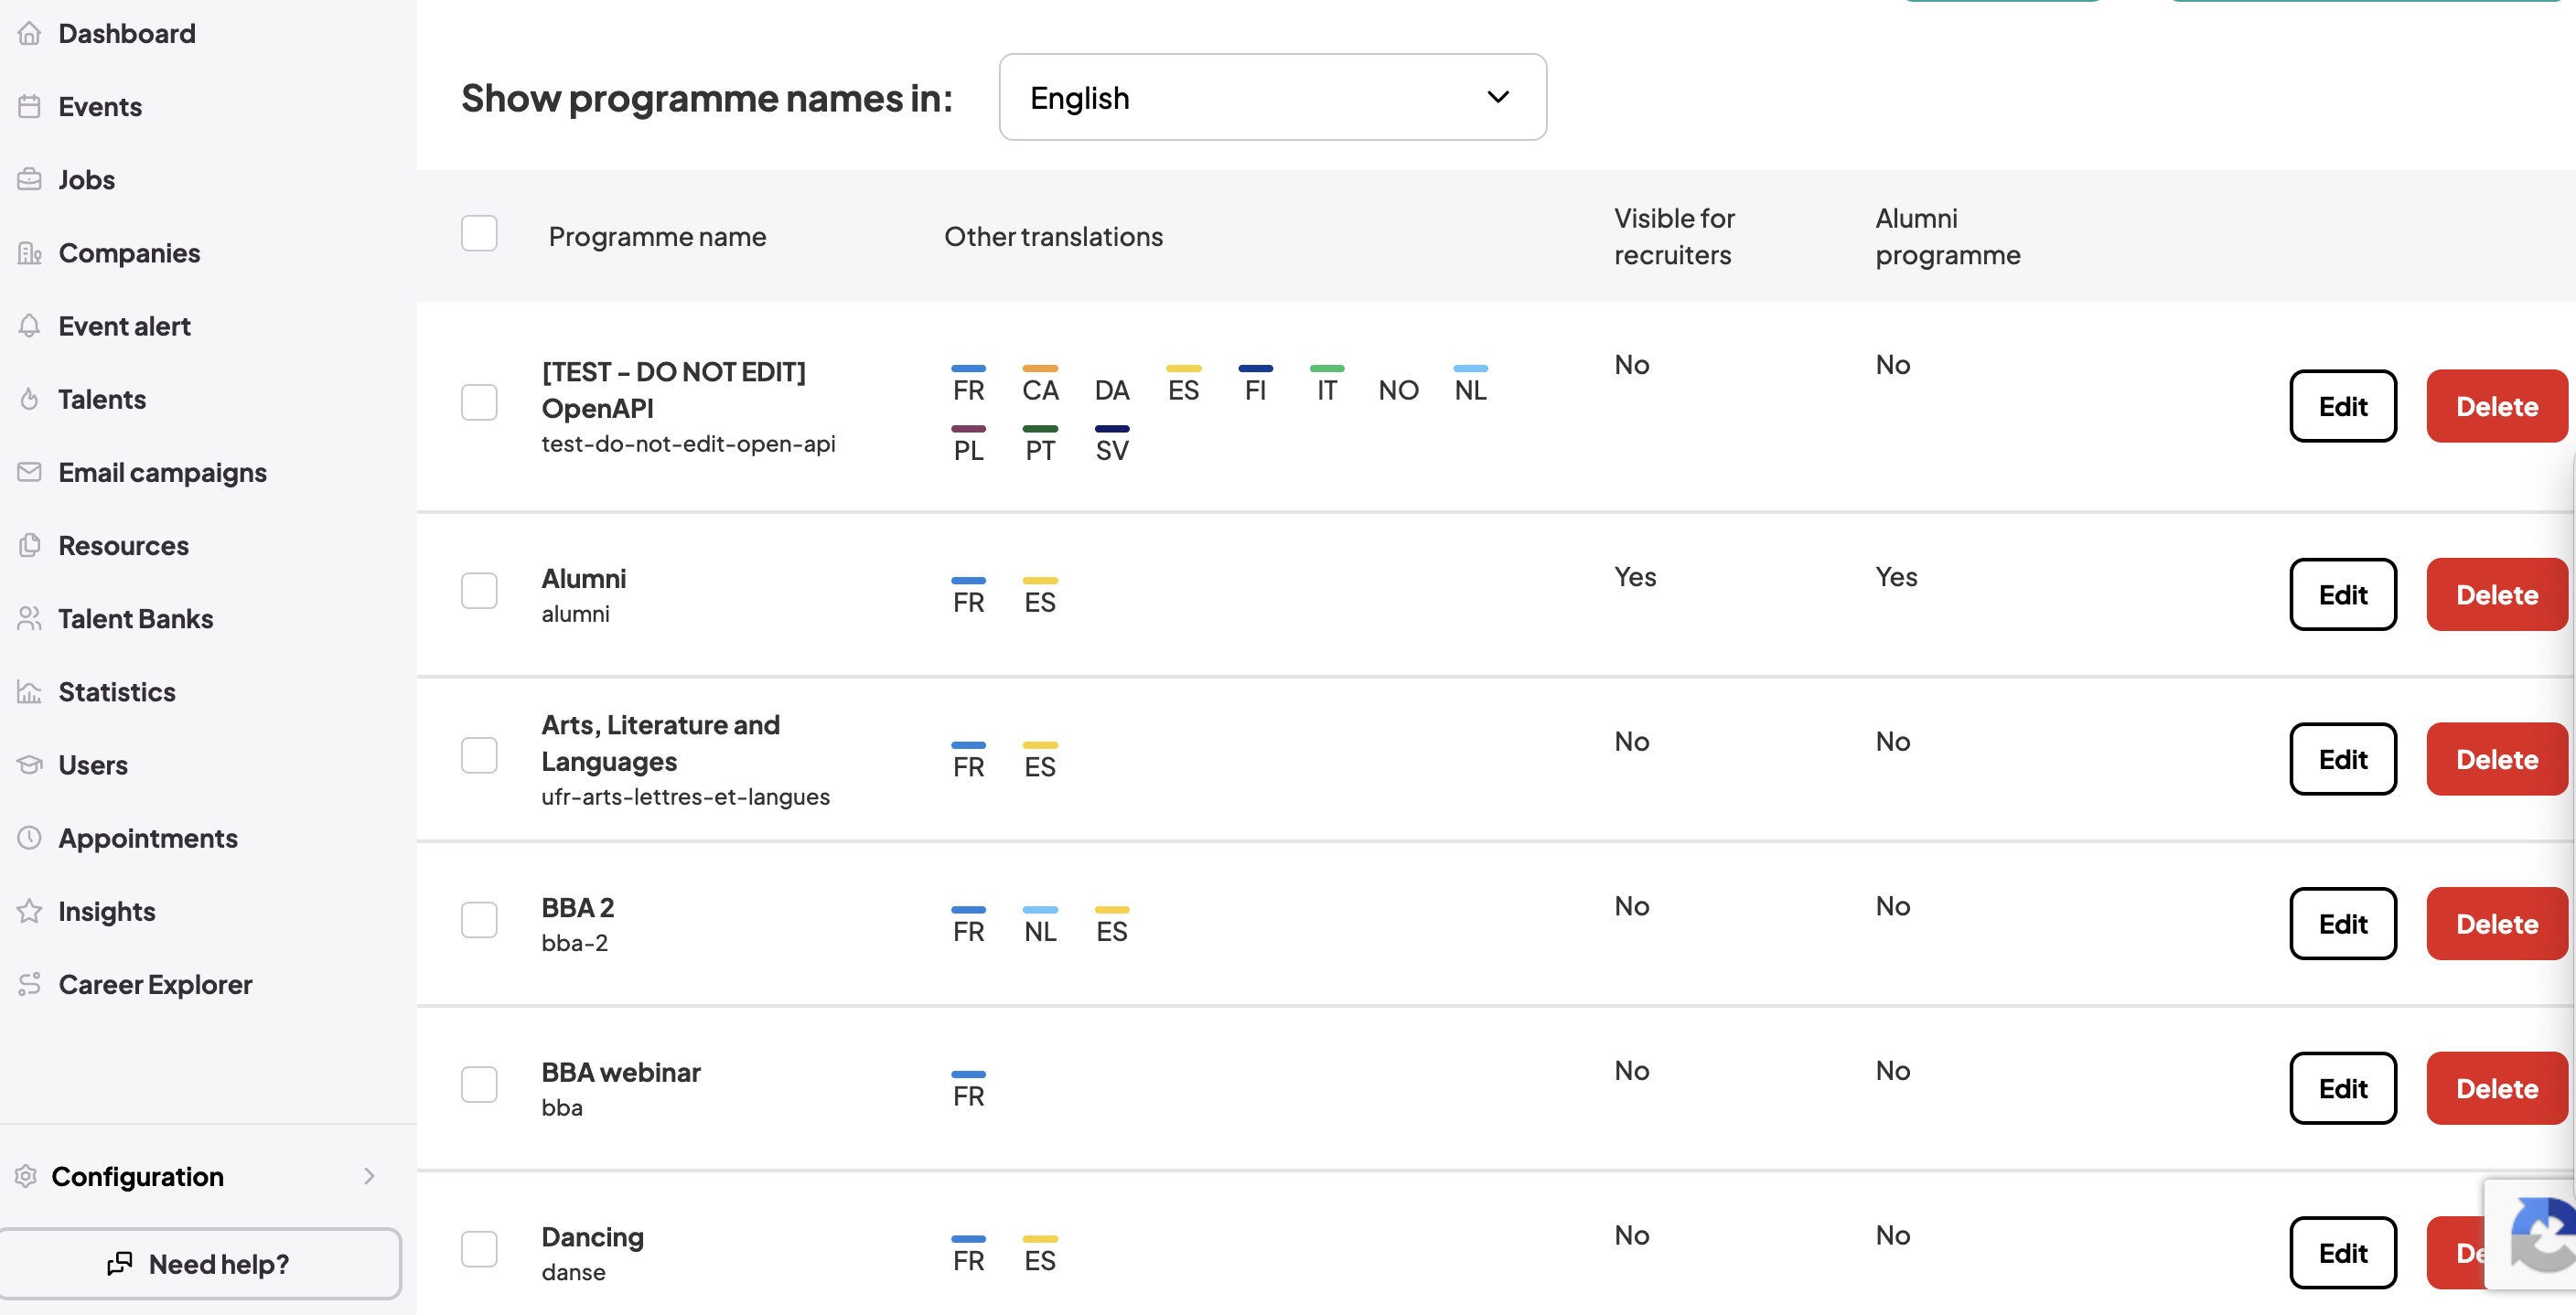Viewport: 2576px width, 1315px height.
Task: Open the Statistics menu item
Action: [x=116, y=692]
